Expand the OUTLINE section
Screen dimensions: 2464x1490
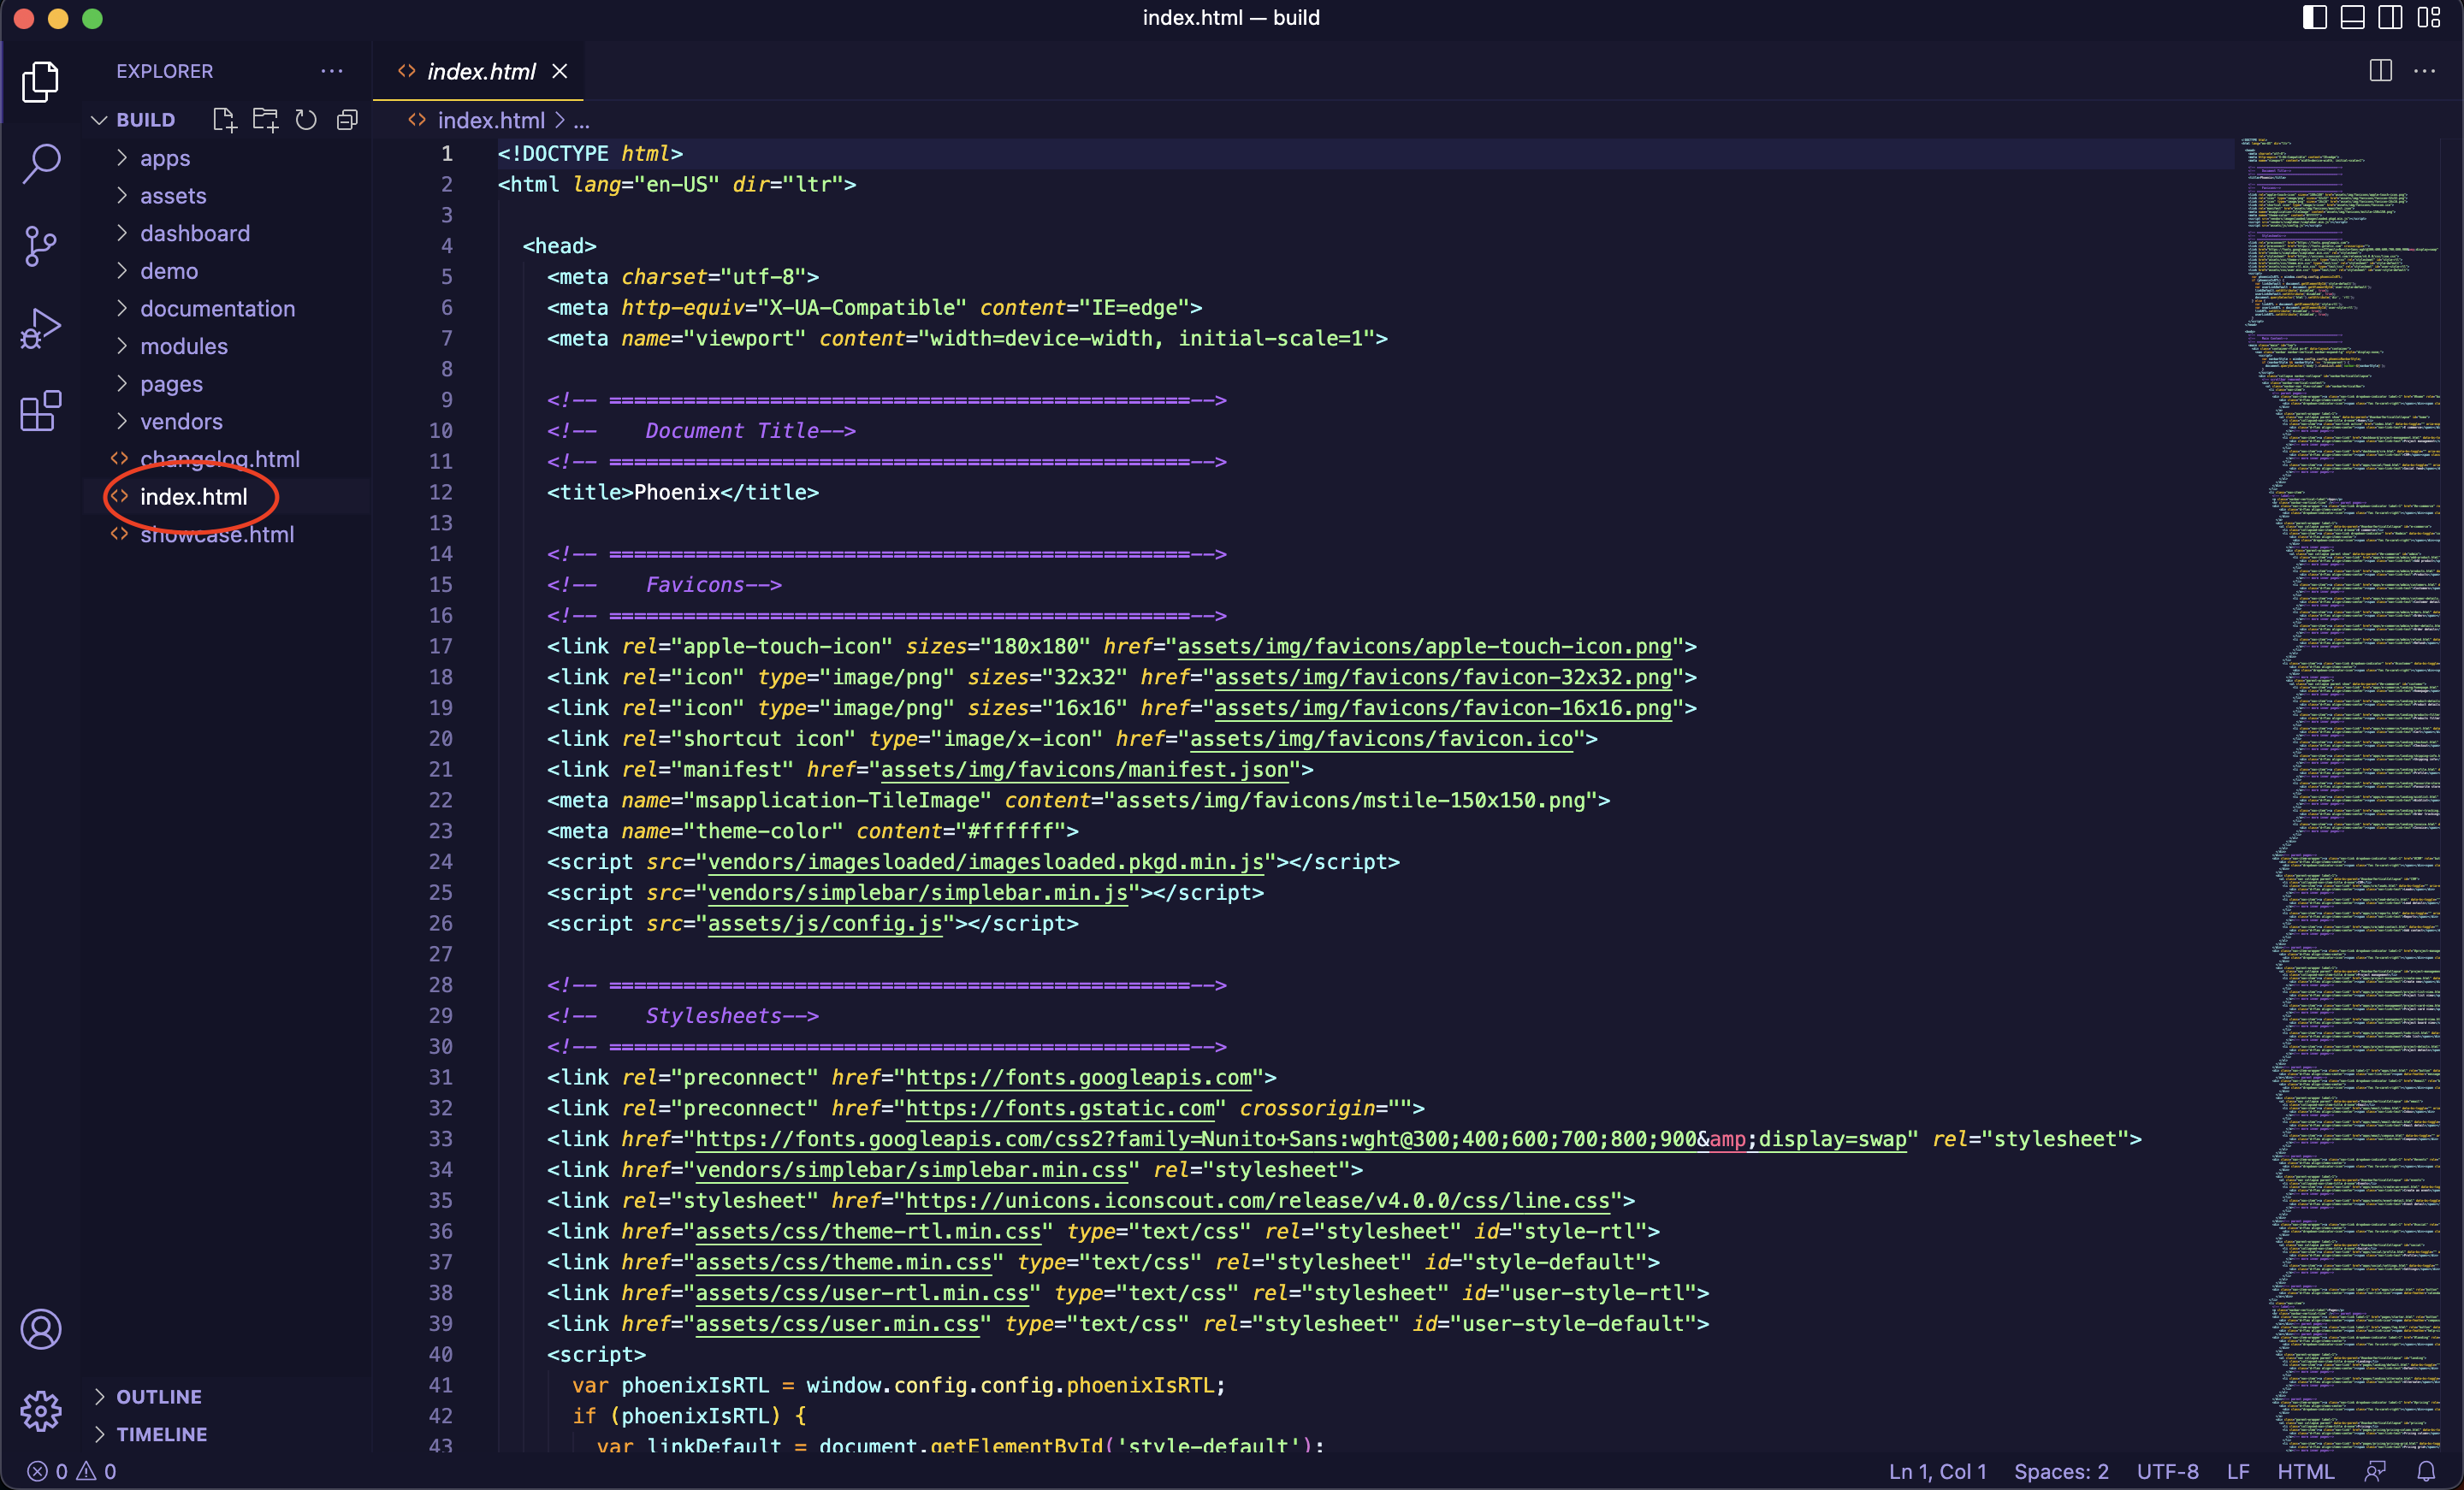click(x=228, y=1396)
